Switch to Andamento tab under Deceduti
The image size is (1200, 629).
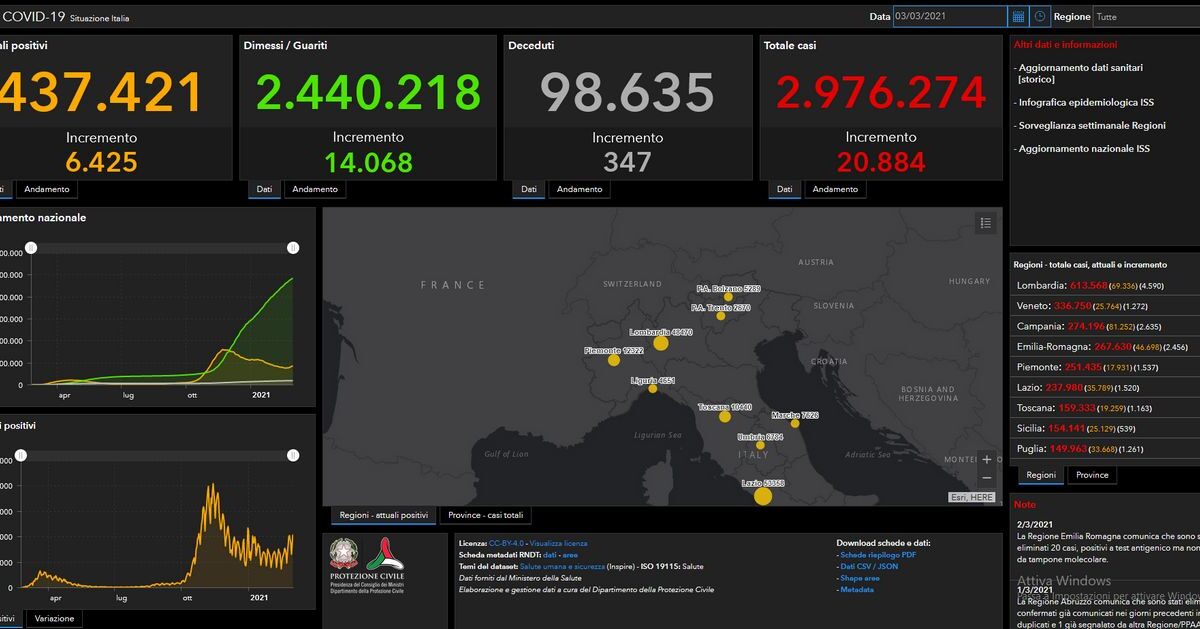580,189
